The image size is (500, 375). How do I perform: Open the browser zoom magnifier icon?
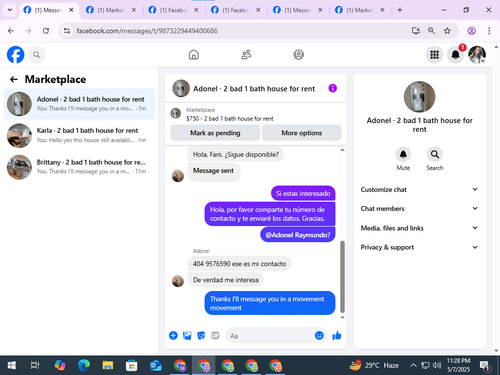(x=431, y=31)
